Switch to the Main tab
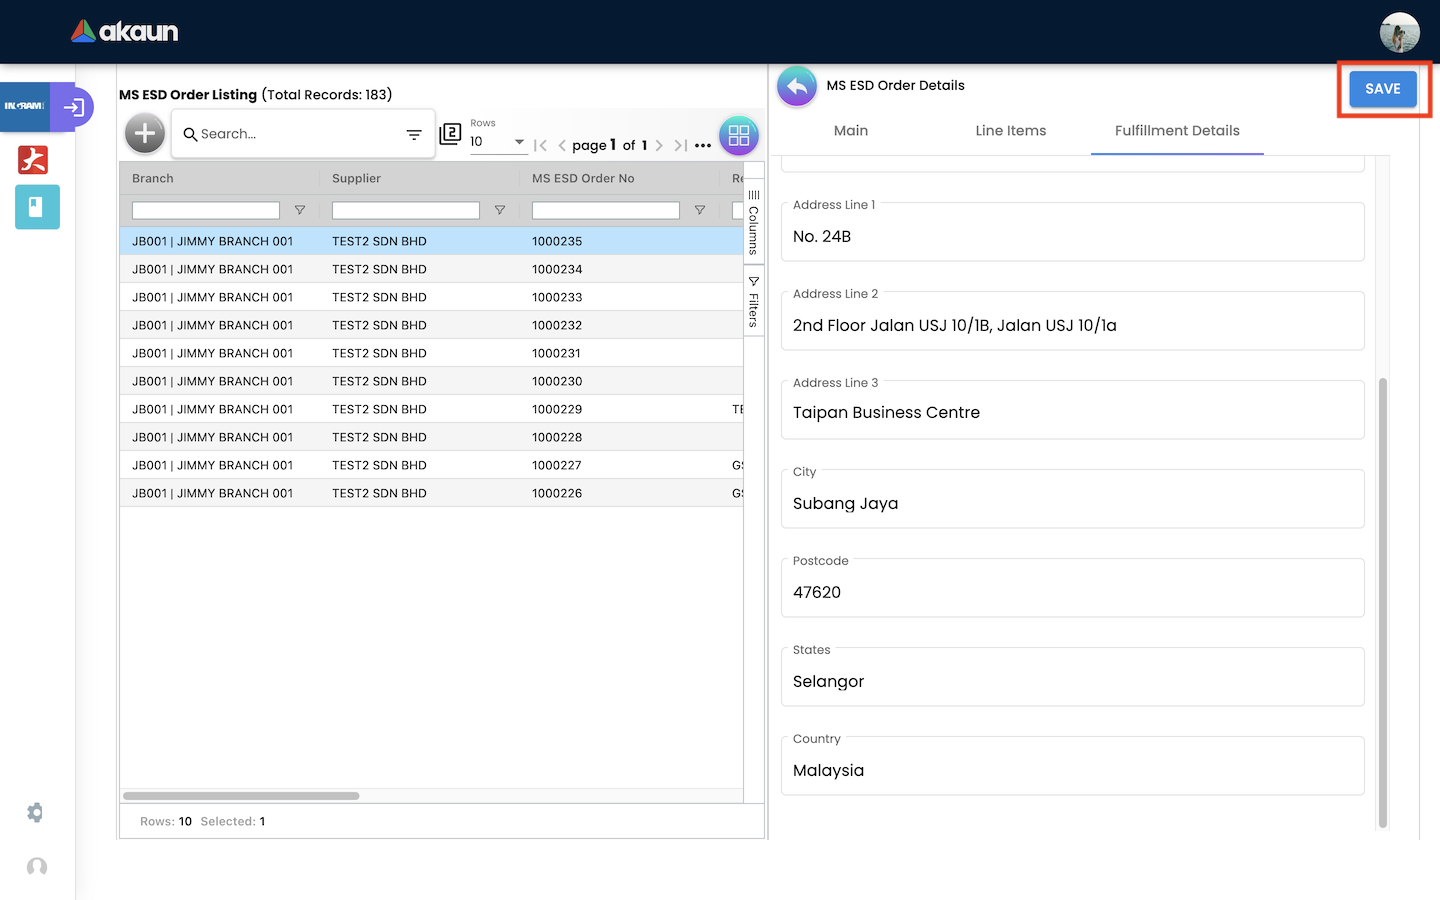 pos(851,131)
